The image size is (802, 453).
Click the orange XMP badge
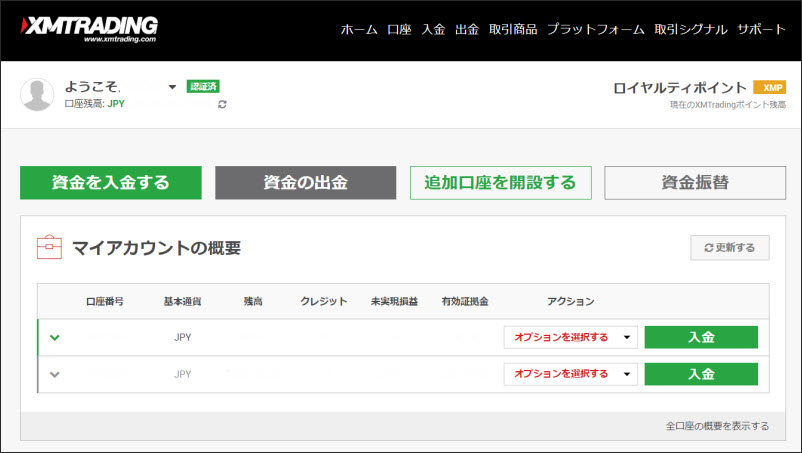point(768,87)
